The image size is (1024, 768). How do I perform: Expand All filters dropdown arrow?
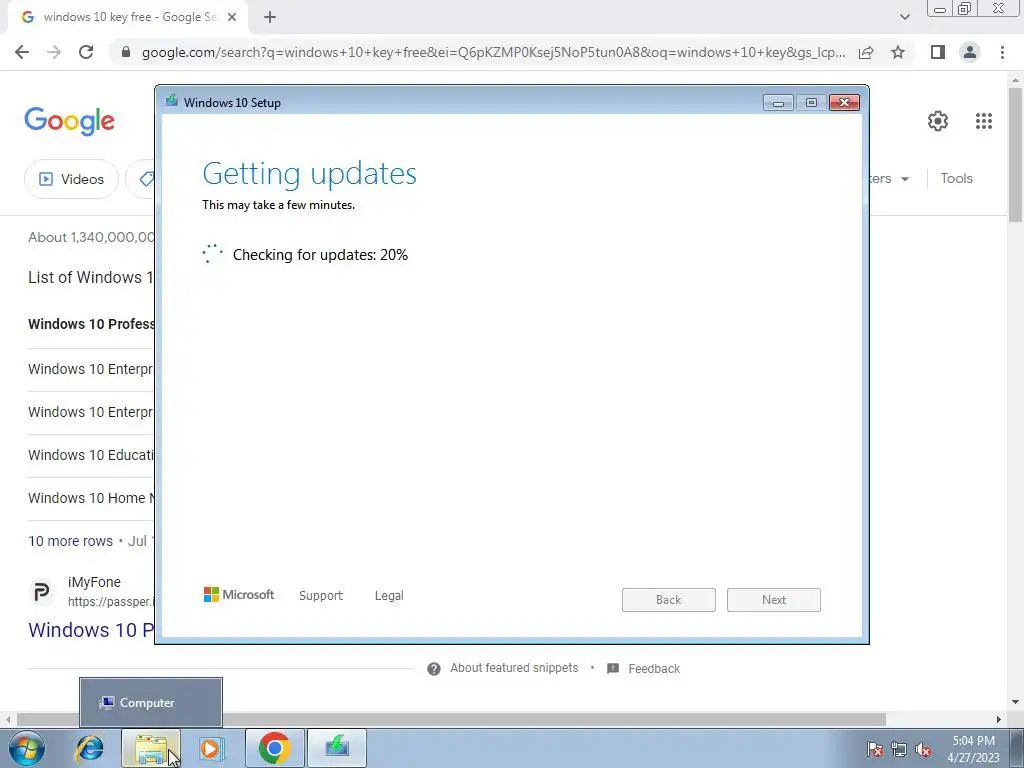(x=905, y=179)
